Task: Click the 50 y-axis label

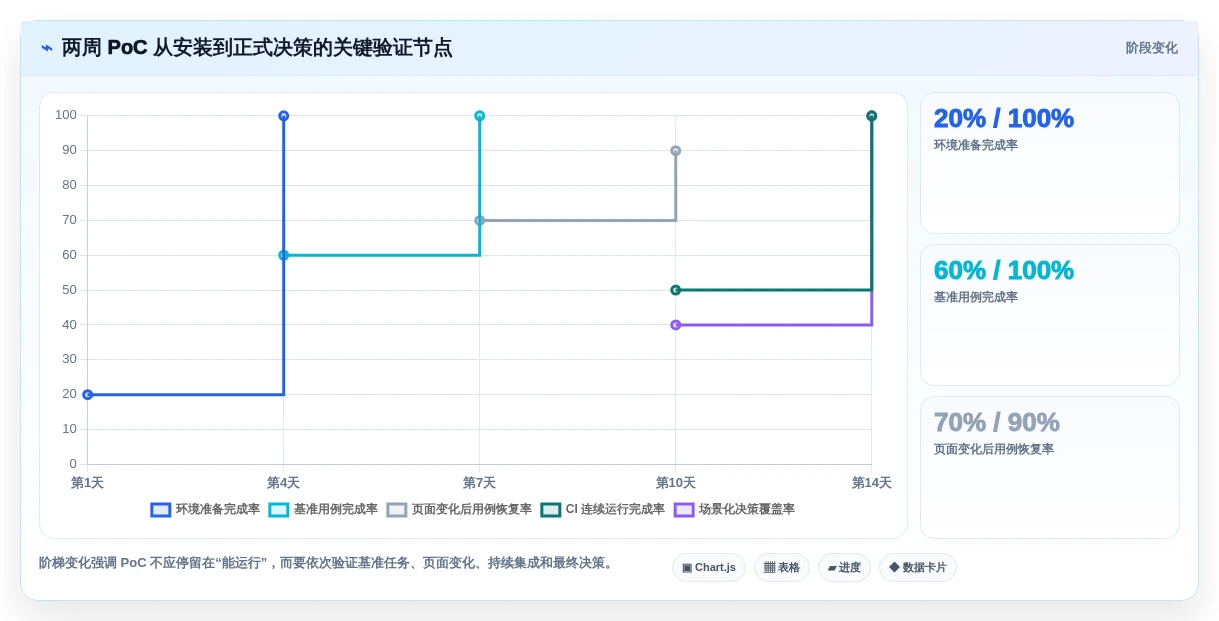Action: (x=69, y=290)
